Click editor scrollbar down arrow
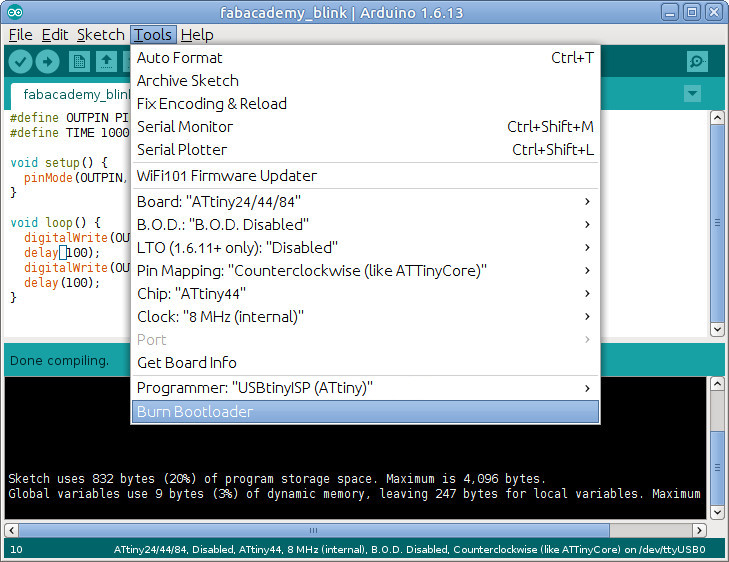The width and height of the screenshot is (729, 562). [717, 330]
